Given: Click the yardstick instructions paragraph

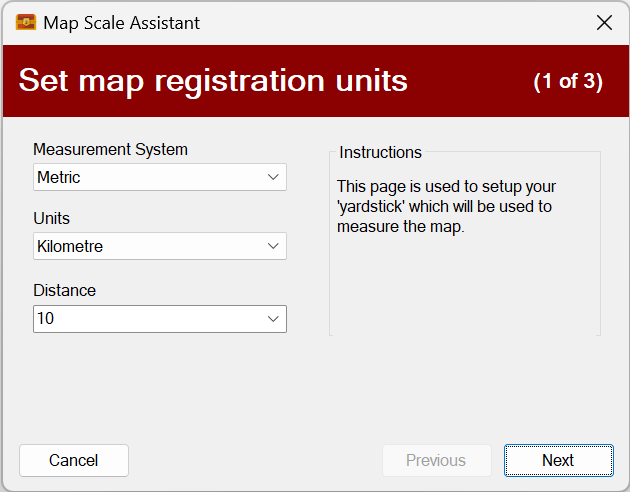Looking at the screenshot, I should coord(446,207).
